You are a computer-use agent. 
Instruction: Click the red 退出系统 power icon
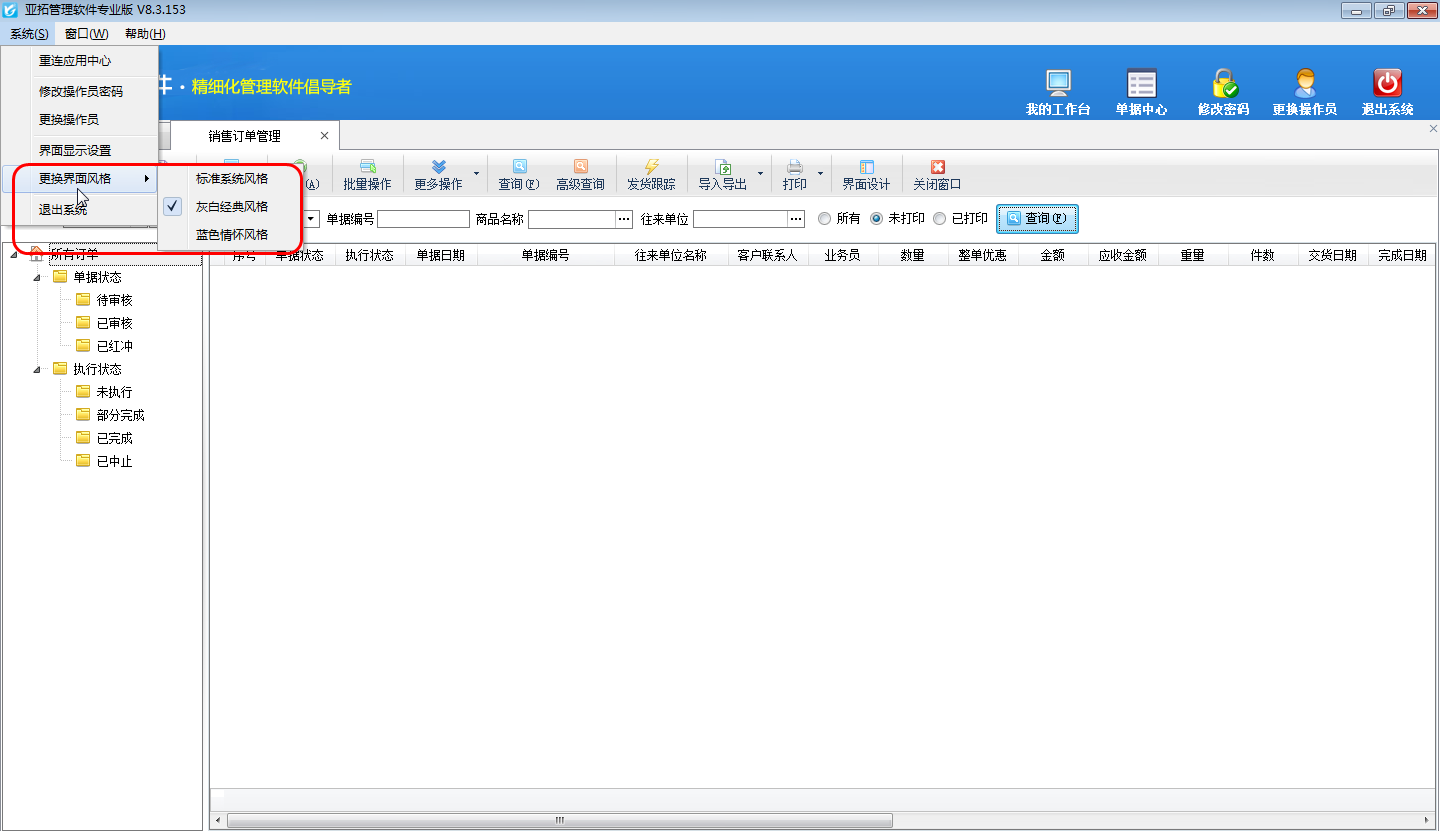(x=1387, y=84)
